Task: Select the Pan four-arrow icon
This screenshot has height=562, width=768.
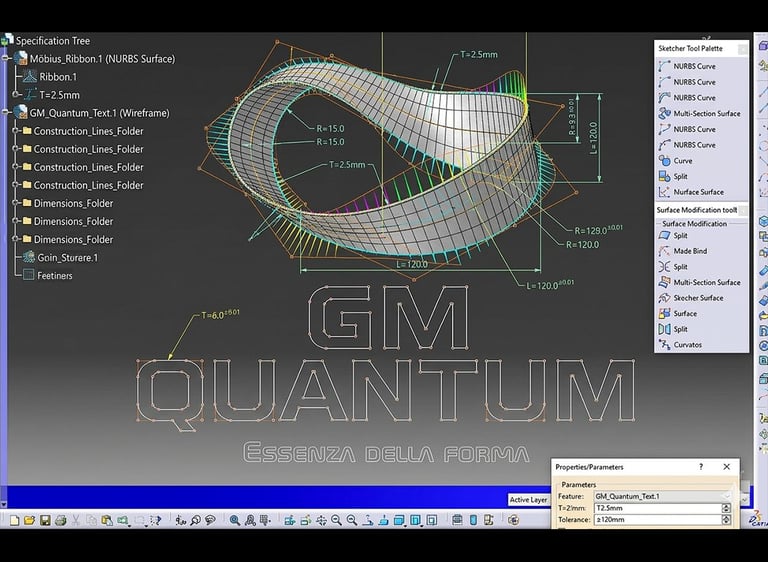Action: [321, 520]
